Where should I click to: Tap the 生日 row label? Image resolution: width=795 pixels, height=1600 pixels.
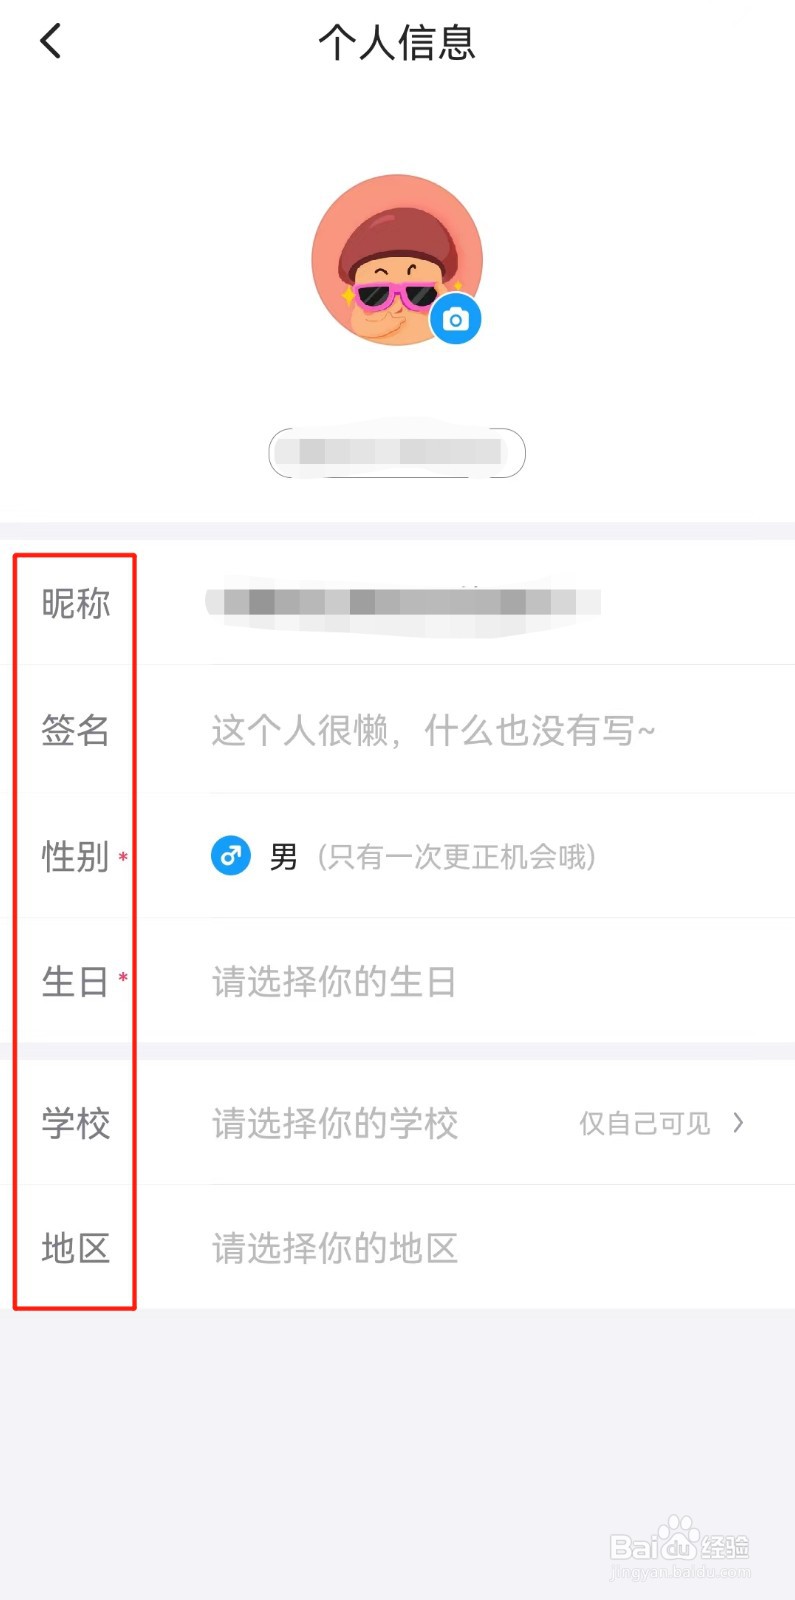pos(75,982)
